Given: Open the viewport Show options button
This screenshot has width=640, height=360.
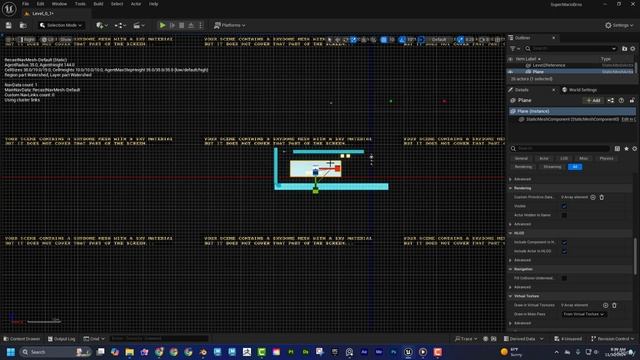Looking at the screenshot, I should [65, 40].
